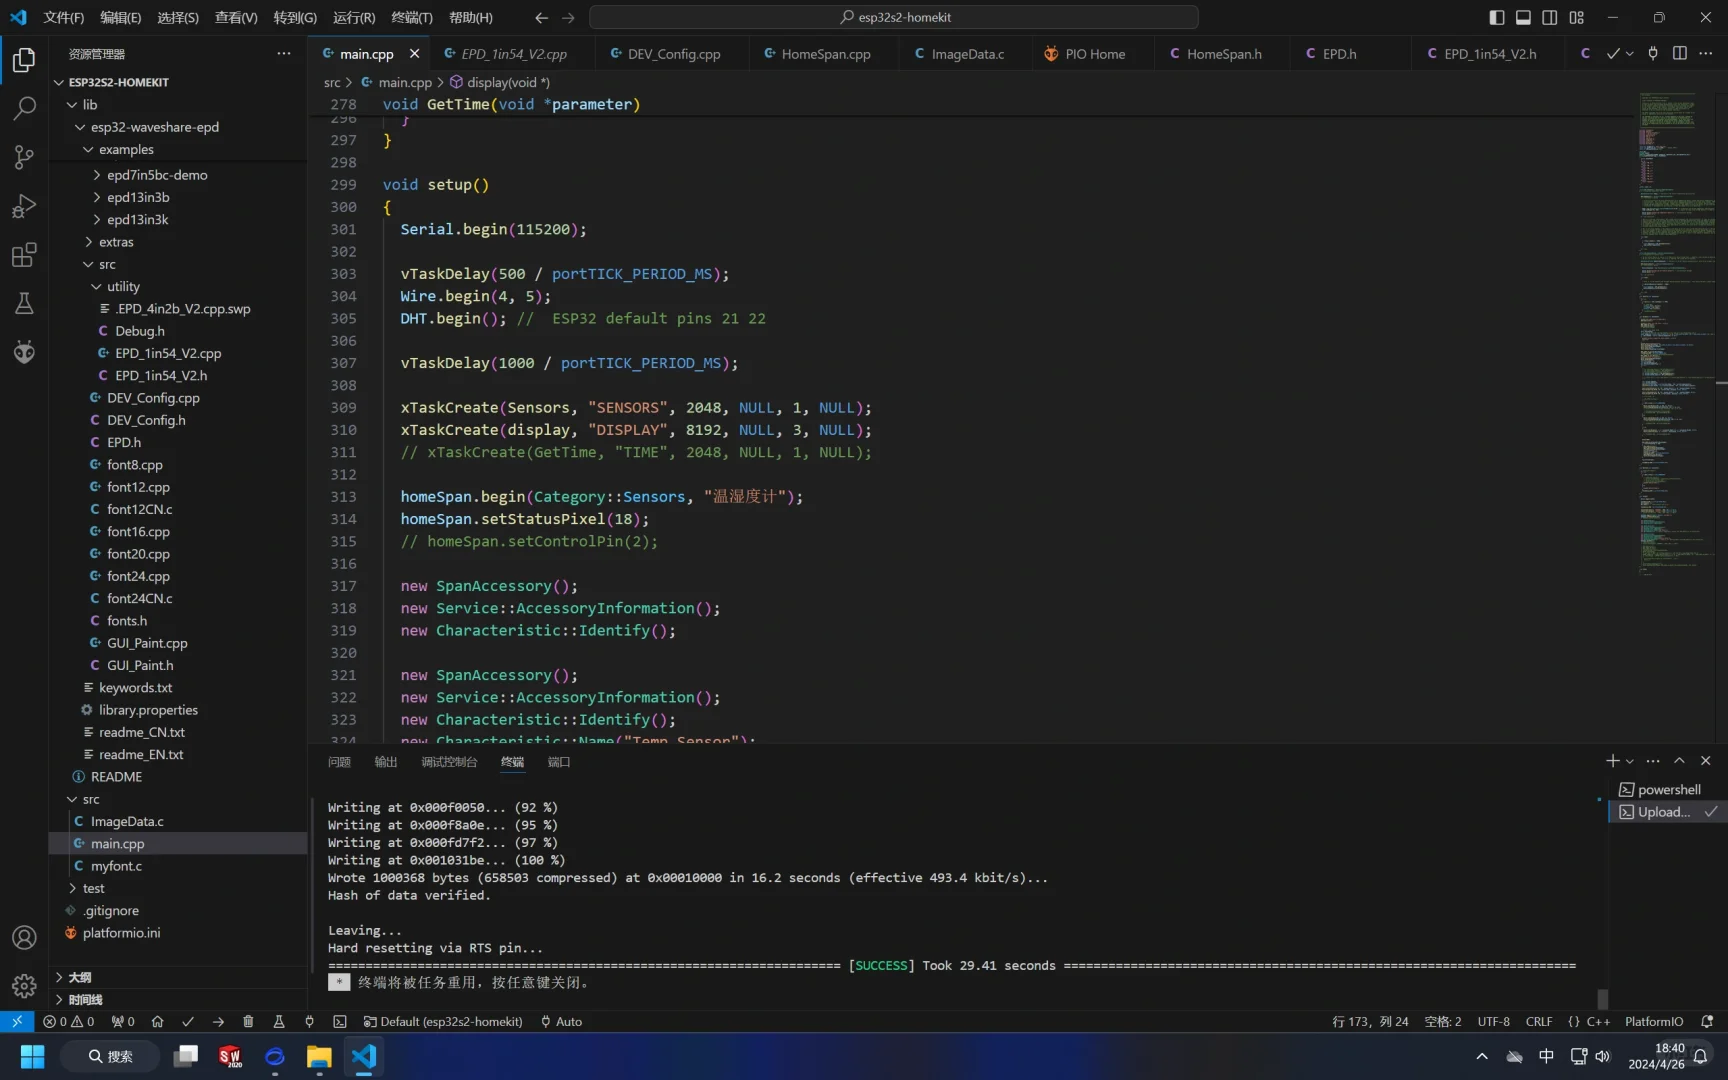The width and height of the screenshot is (1728, 1080).
Task: Open the Testing flask view in activity bar
Action: [24, 303]
